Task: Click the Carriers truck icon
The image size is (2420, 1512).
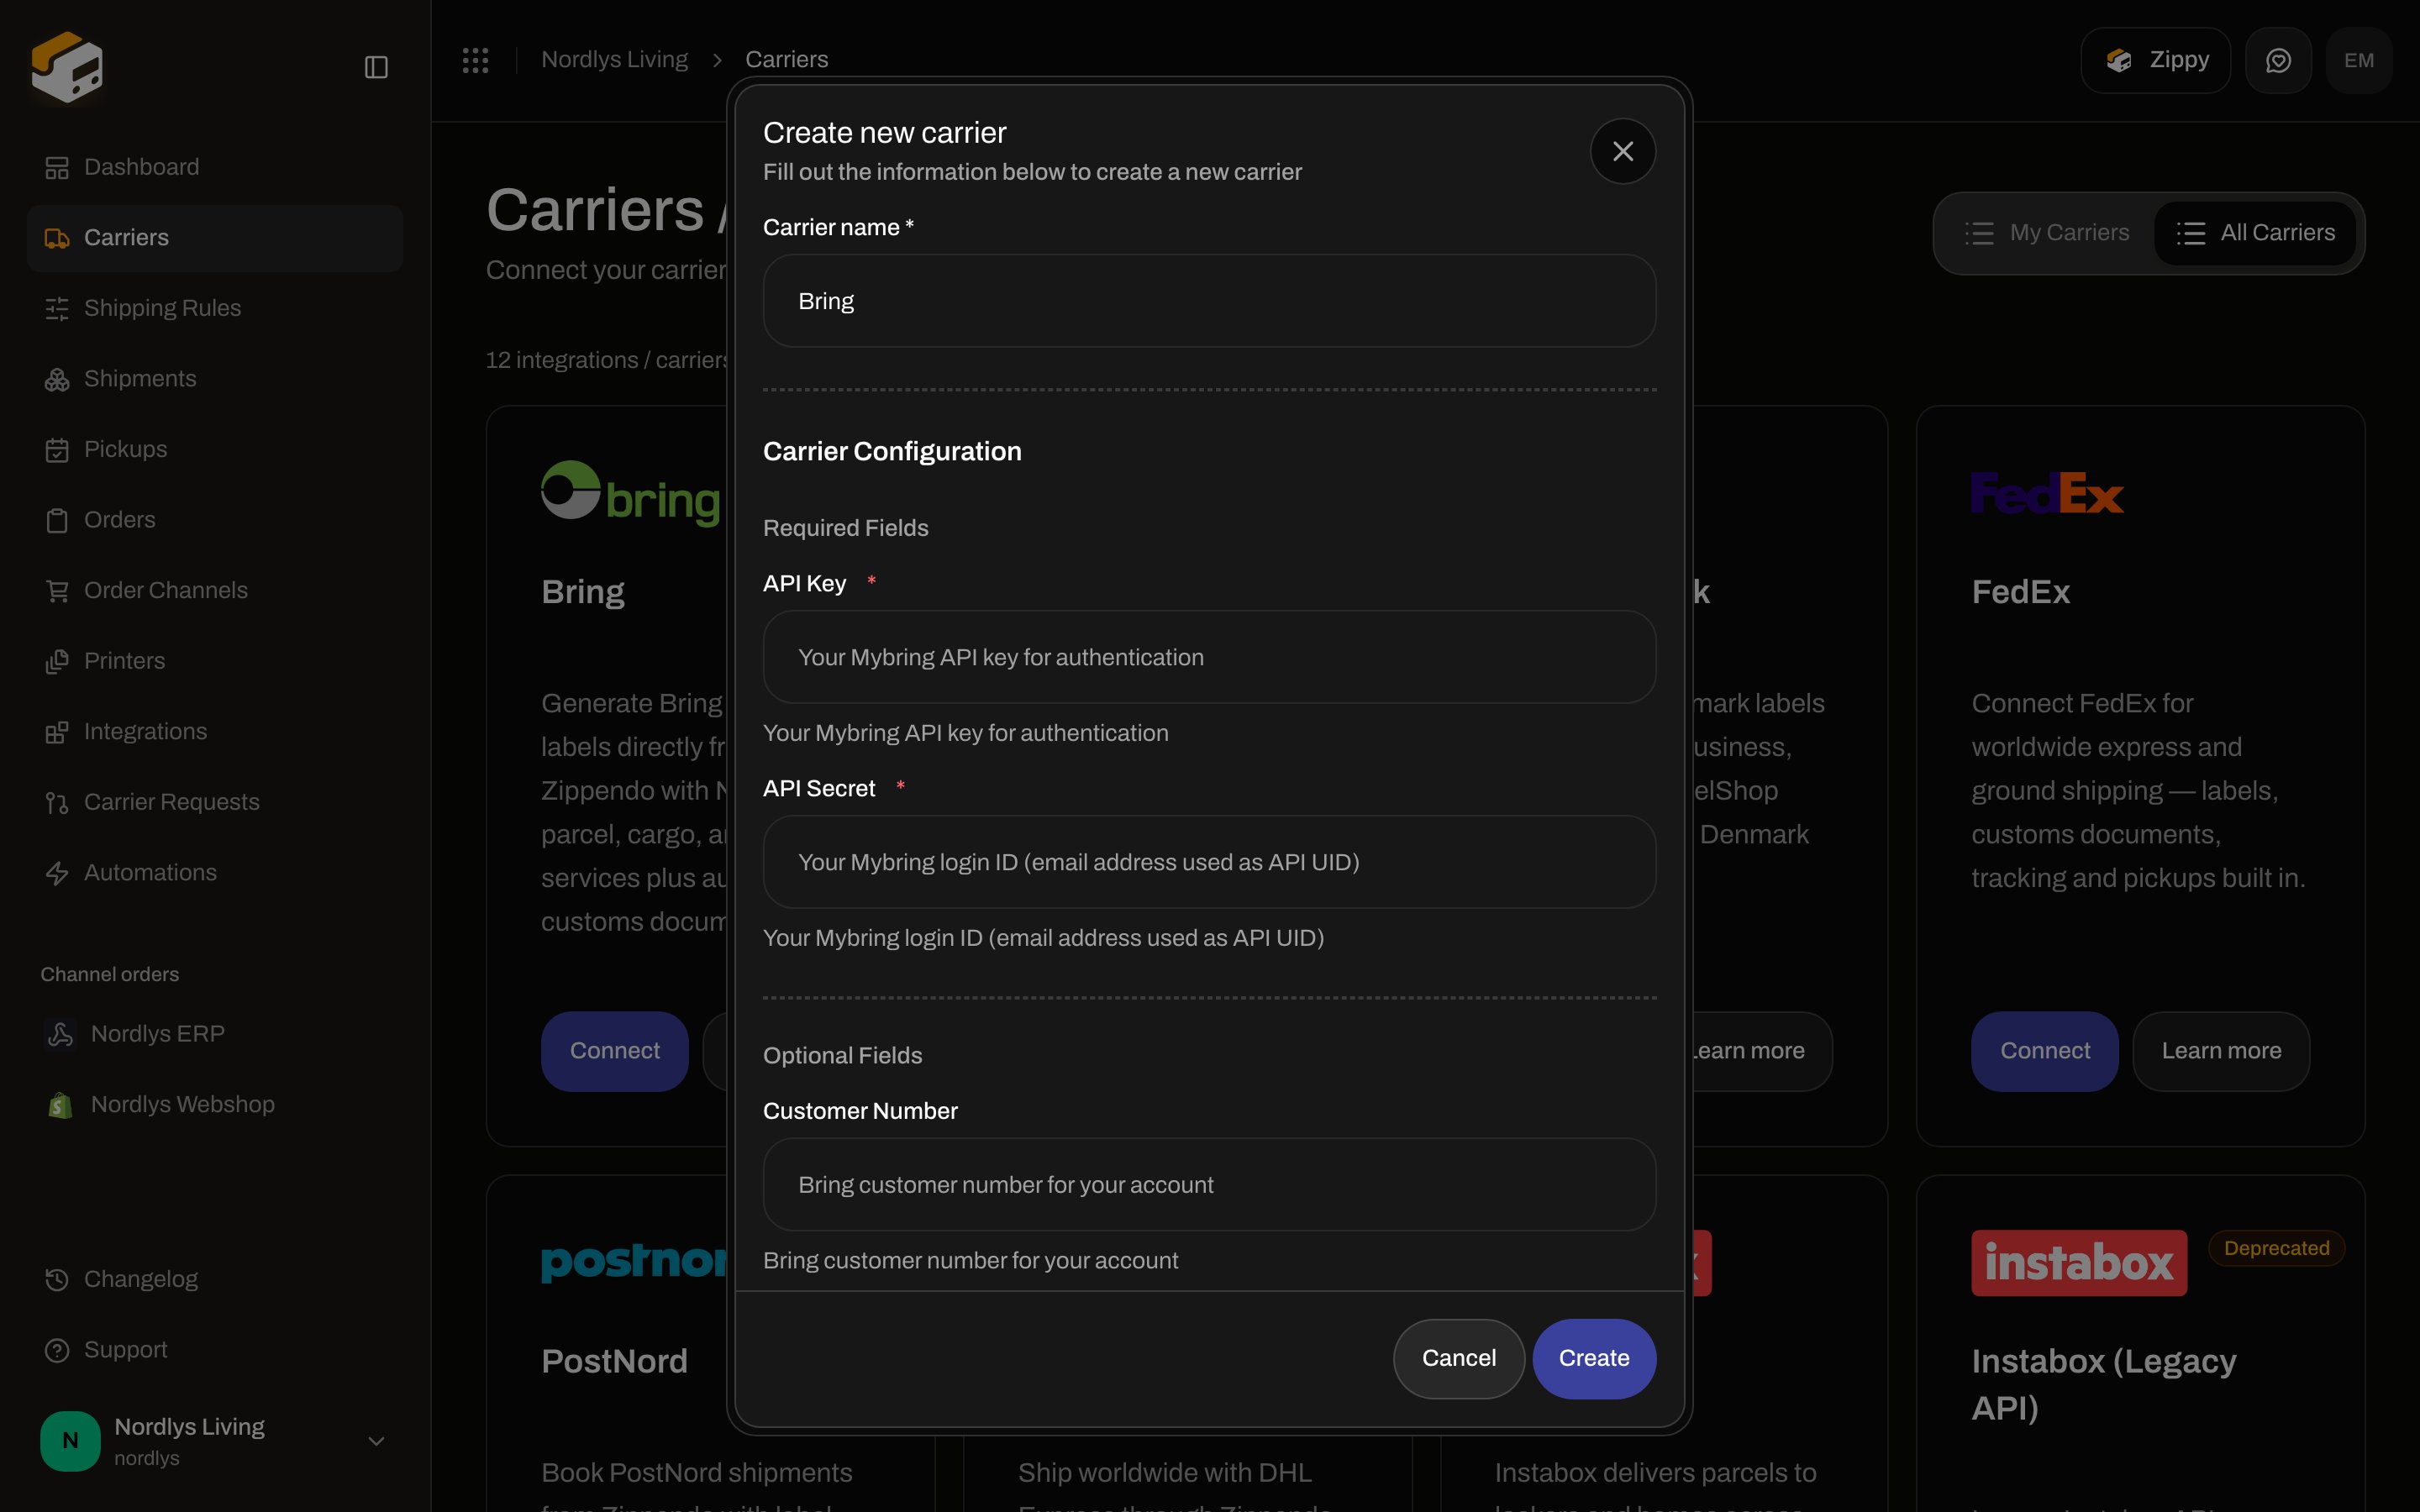Action: tap(57, 238)
